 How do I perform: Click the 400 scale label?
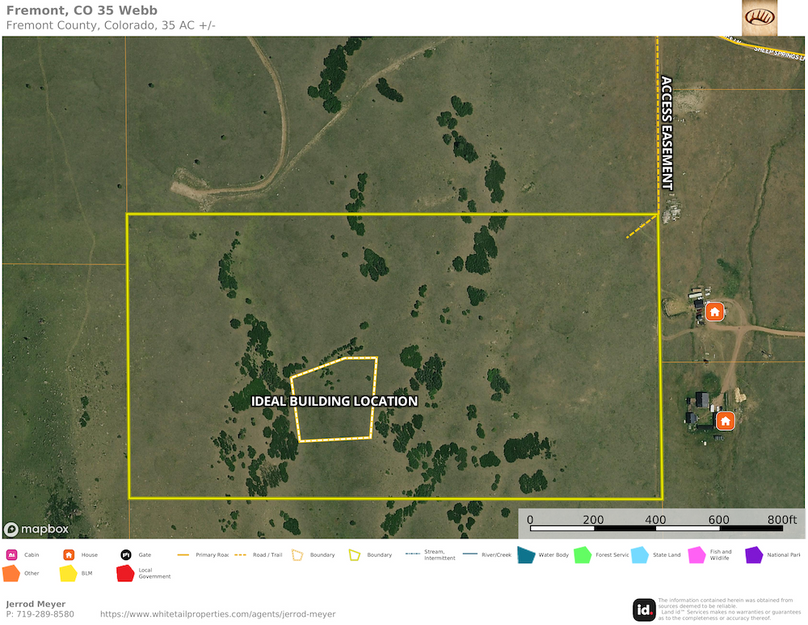[655, 519]
